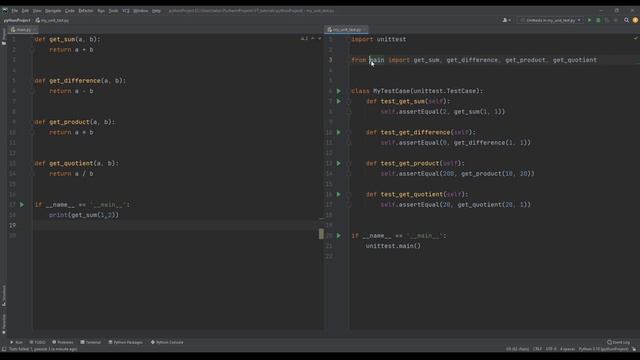Image resolution: width=640 pixels, height=360 pixels.
Task: Open the File menu
Action: click(15, 11)
